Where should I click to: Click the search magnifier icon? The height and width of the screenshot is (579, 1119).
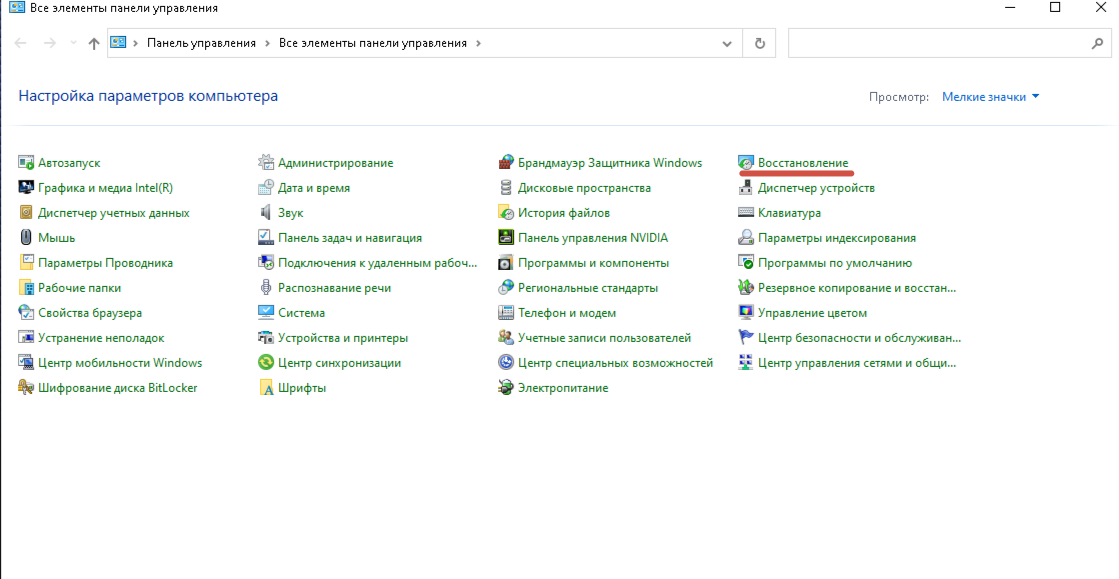tap(1098, 44)
